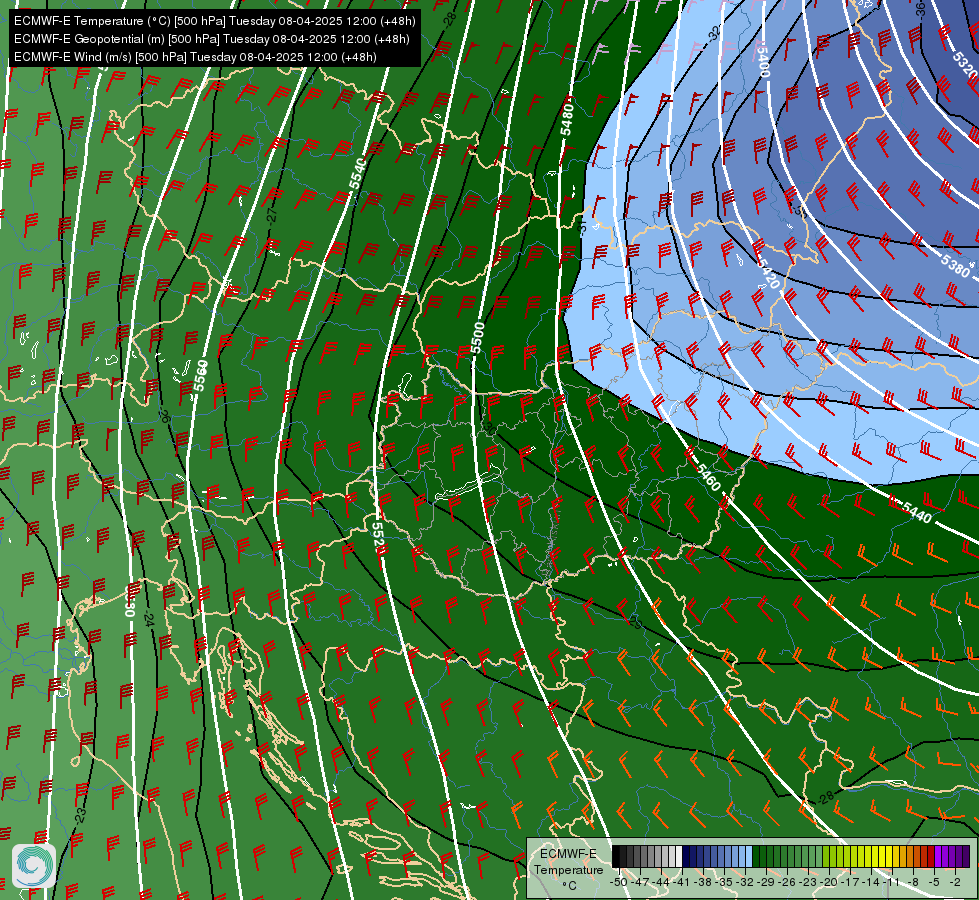Click the -11 tick label in legend
Screen dimensions: 979x900
[892, 882]
